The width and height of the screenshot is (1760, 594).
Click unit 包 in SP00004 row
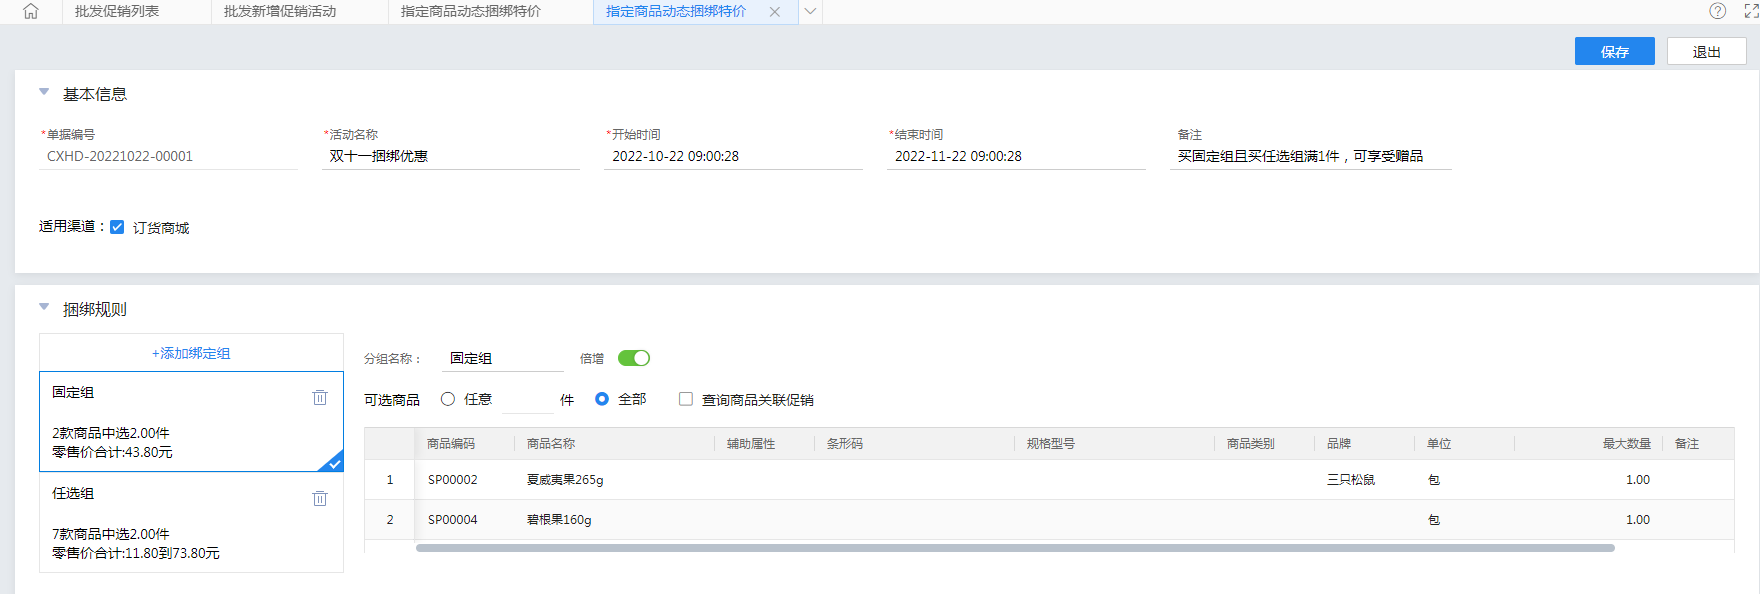click(1434, 520)
